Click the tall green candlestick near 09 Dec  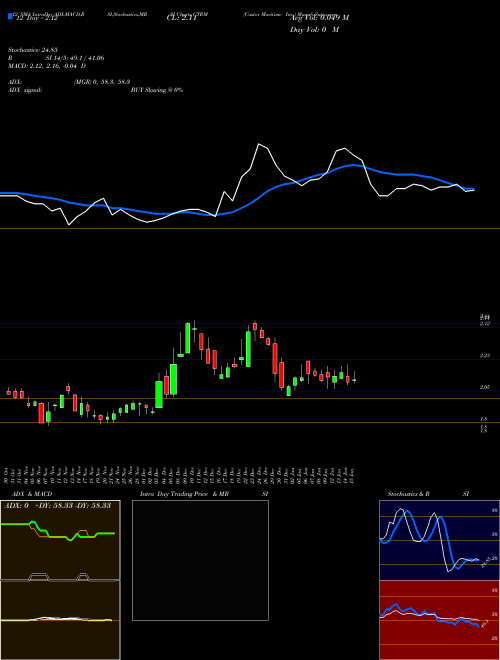(x=187, y=338)
